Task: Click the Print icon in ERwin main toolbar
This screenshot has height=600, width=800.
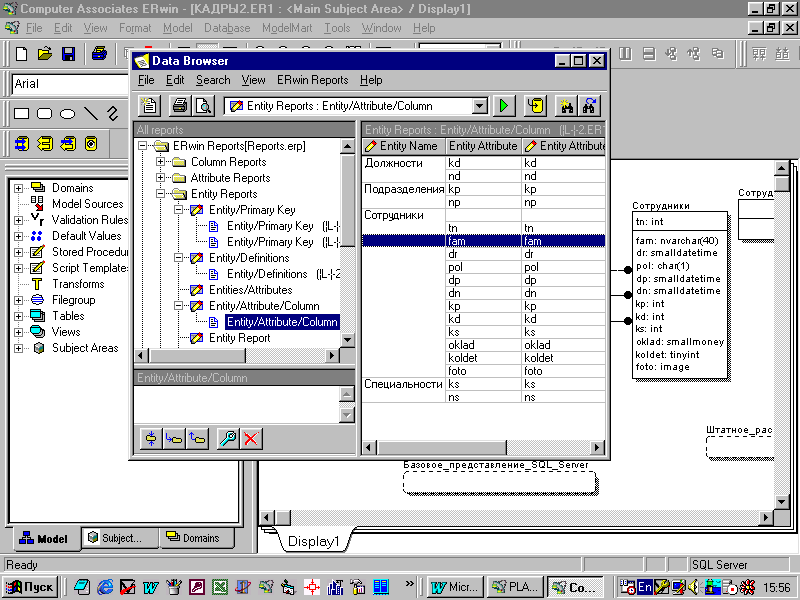Action: (99, 54)
